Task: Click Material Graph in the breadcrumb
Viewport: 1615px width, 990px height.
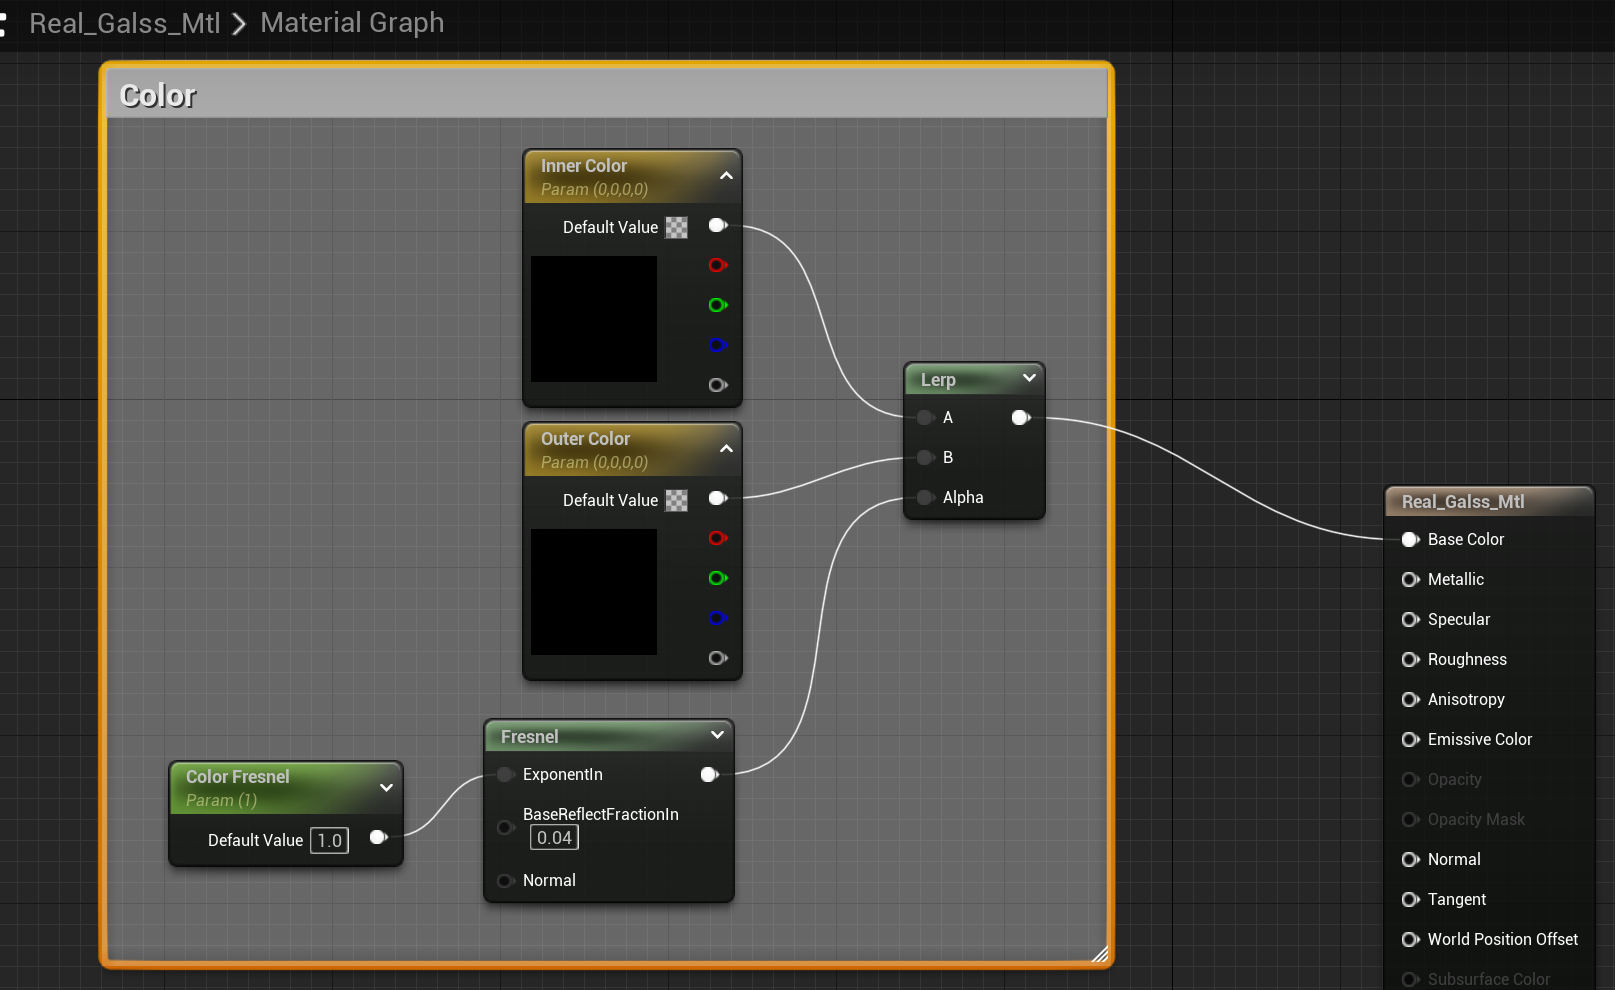Action: click(352, 23)
